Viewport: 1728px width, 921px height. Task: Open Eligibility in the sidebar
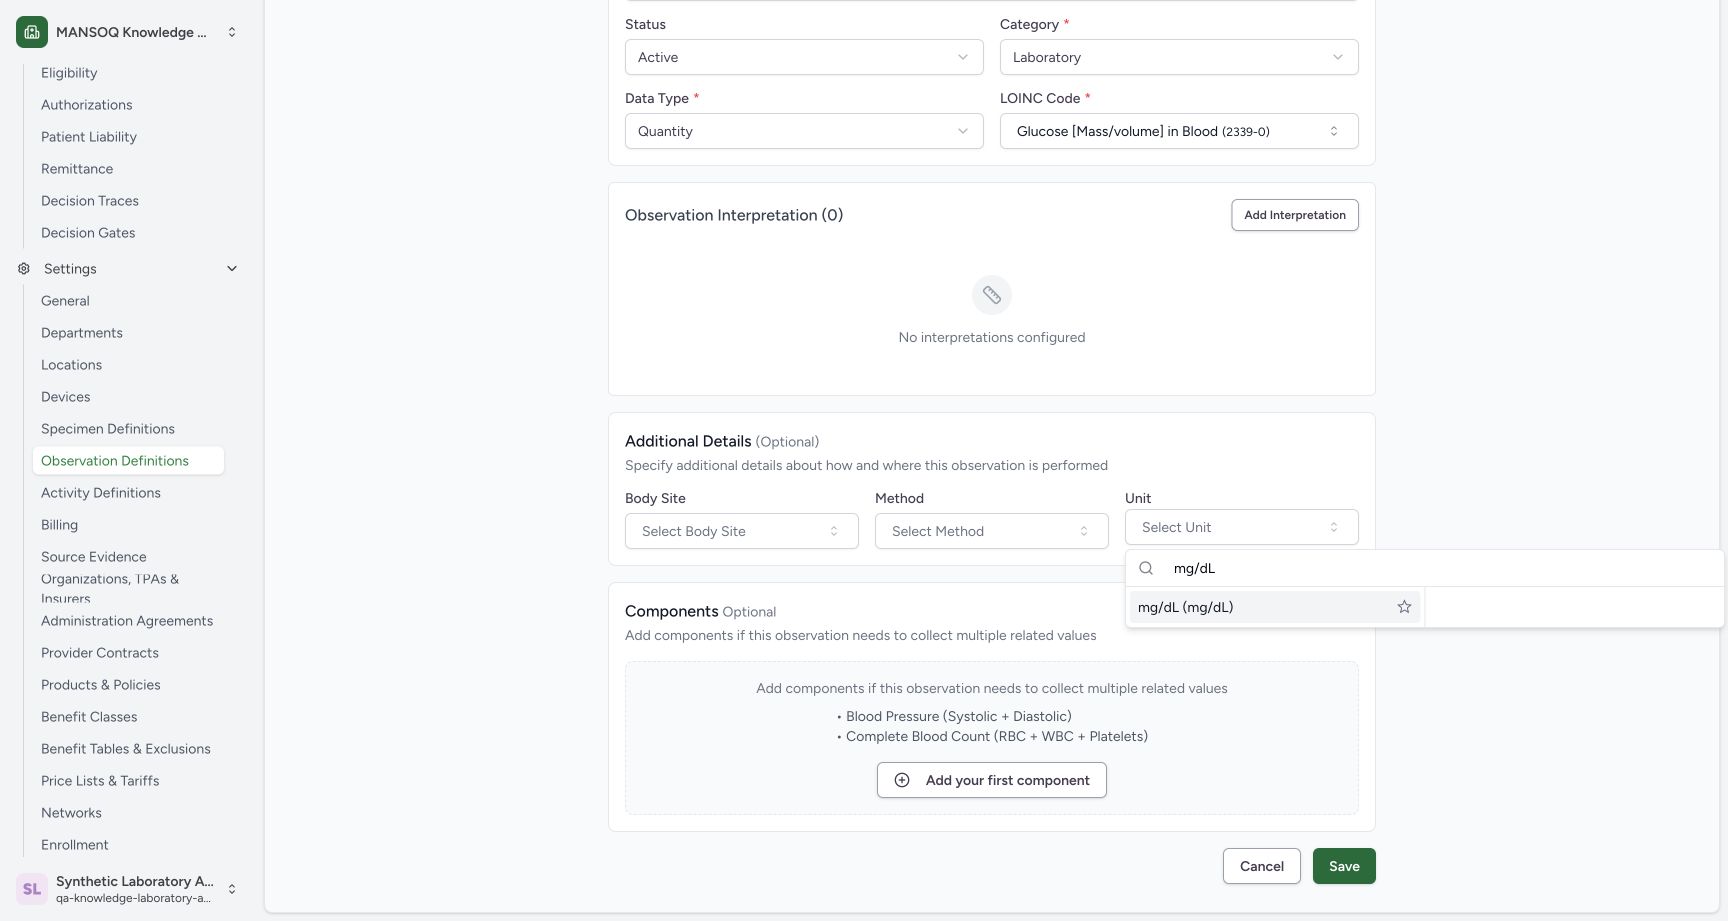pyautogui.click(x=69, y=73)
